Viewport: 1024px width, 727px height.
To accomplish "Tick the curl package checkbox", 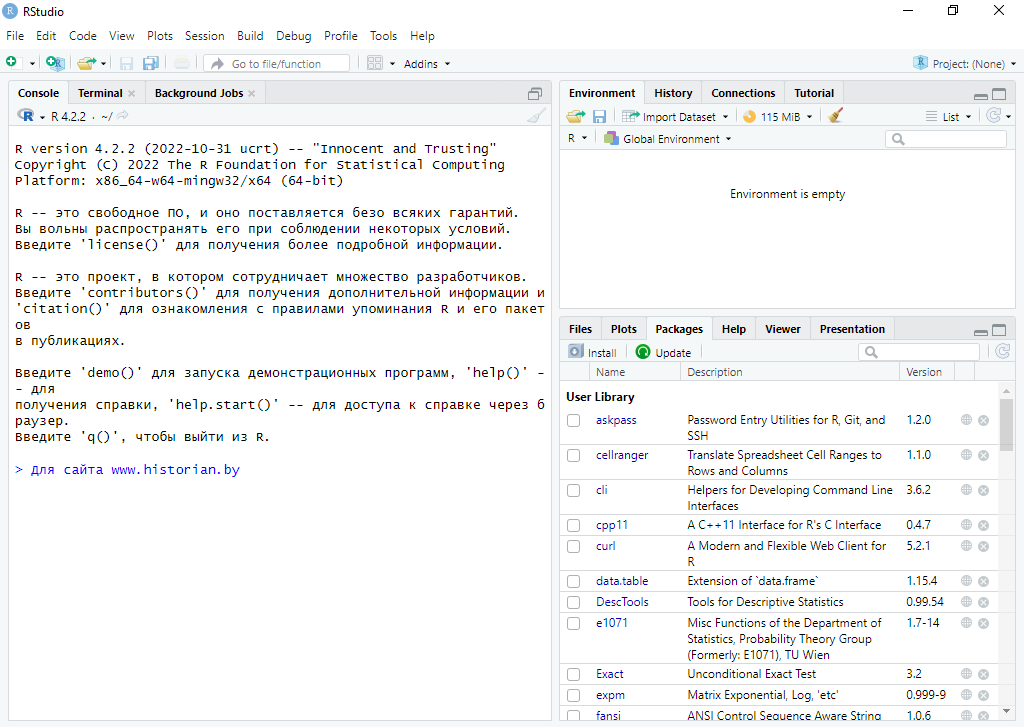I will point(574,546).
